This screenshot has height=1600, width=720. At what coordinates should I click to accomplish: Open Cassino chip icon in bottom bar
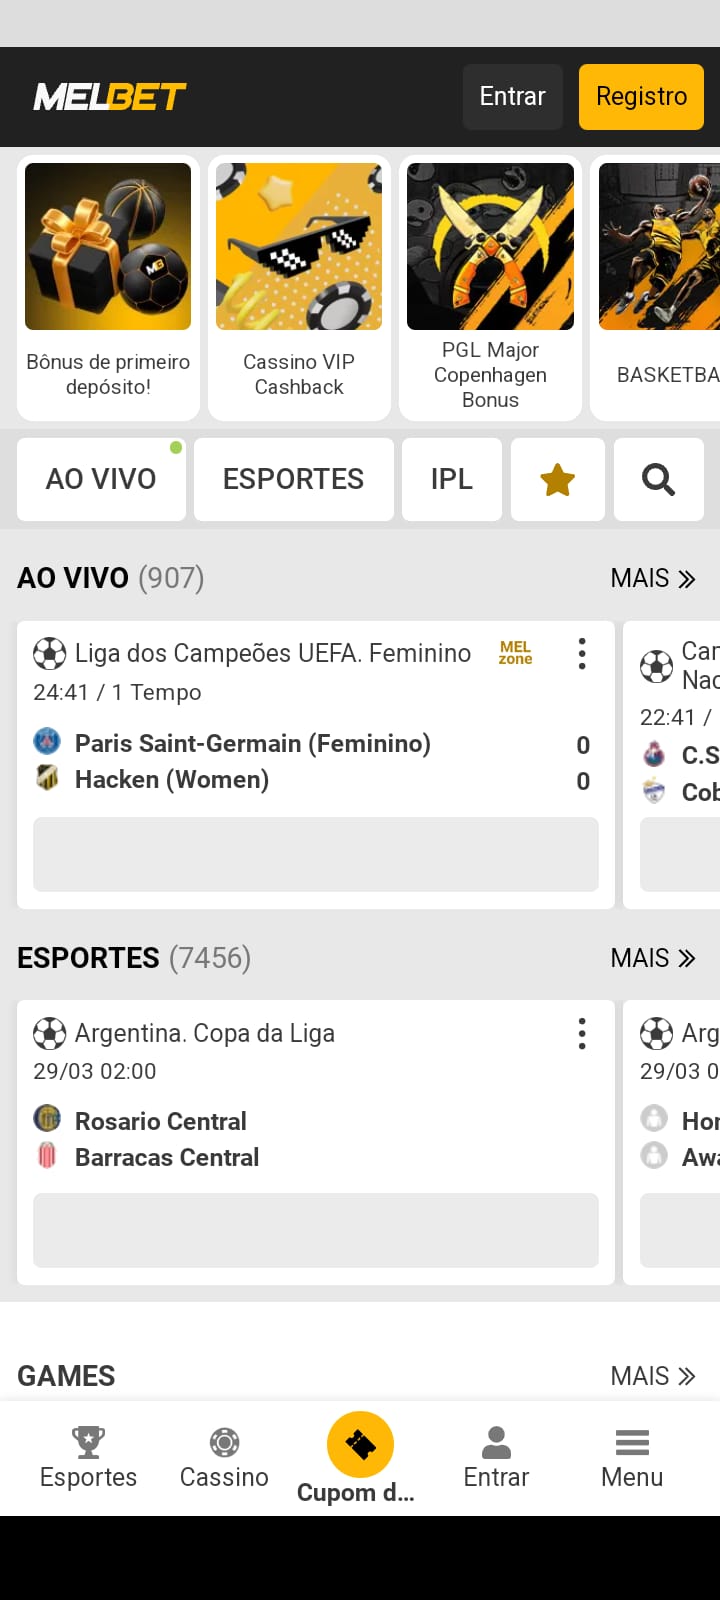click(224, 1442)
